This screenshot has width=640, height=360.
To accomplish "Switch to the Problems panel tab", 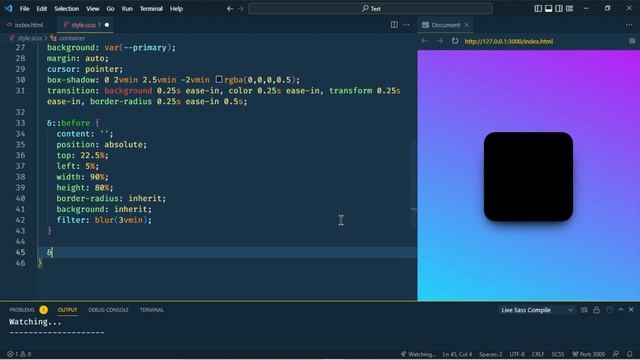I will [22, 310].
